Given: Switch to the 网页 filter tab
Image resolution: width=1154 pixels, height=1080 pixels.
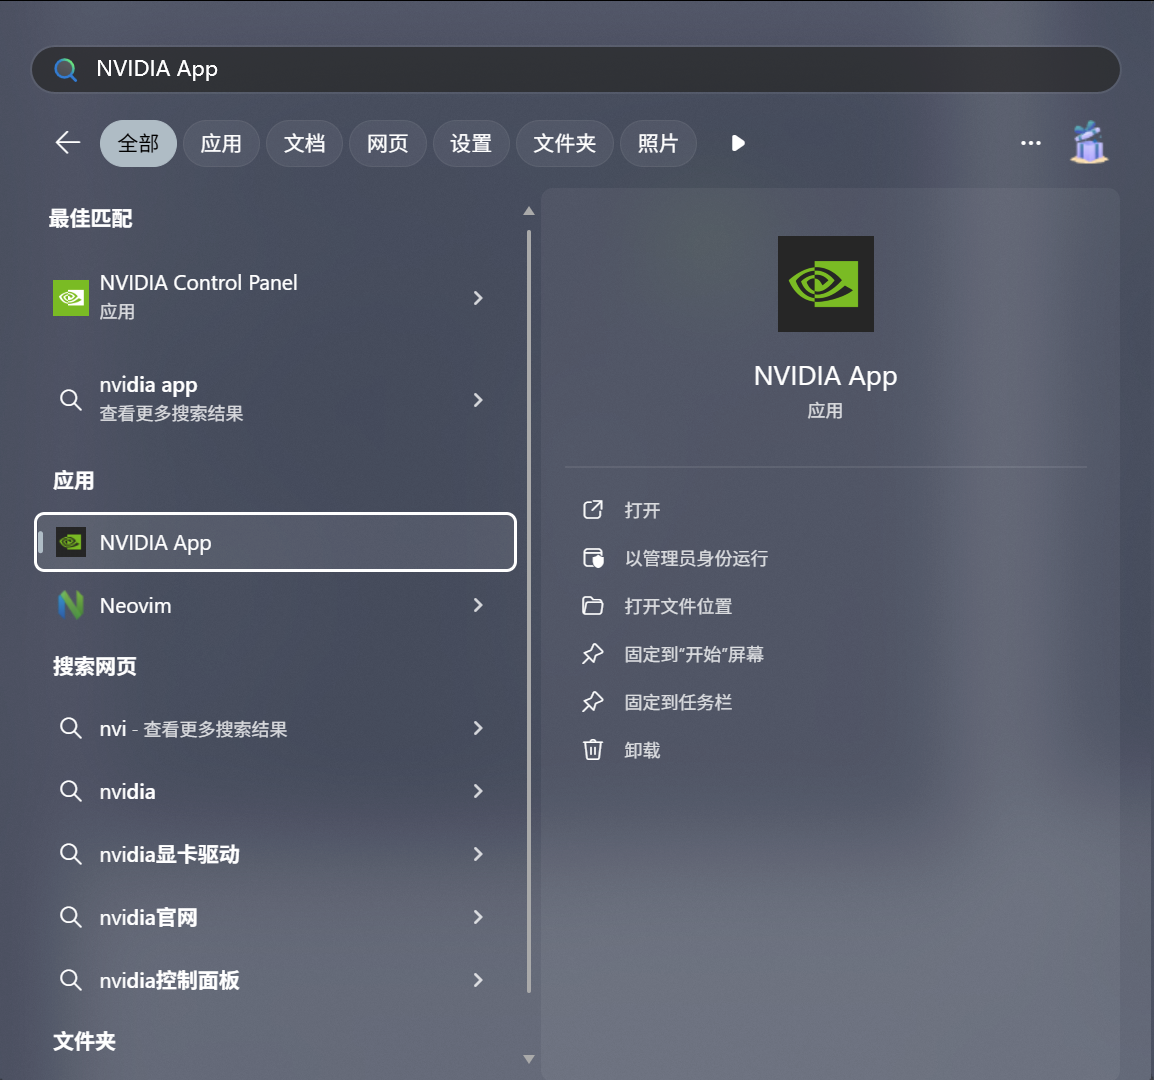Looking at the screenshot, I should pos(388,143).
